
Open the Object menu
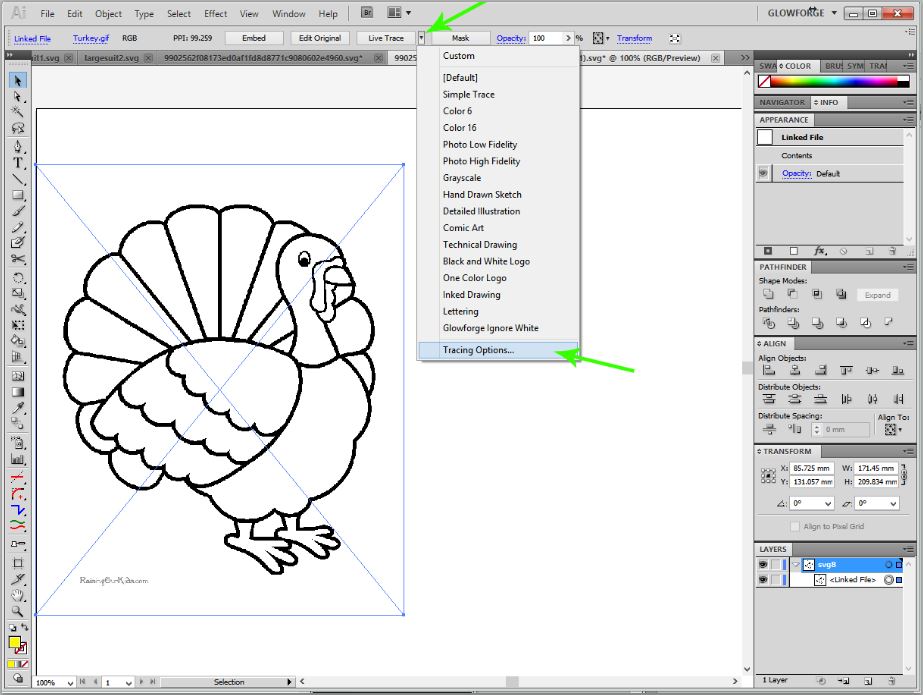coord(107,13)
